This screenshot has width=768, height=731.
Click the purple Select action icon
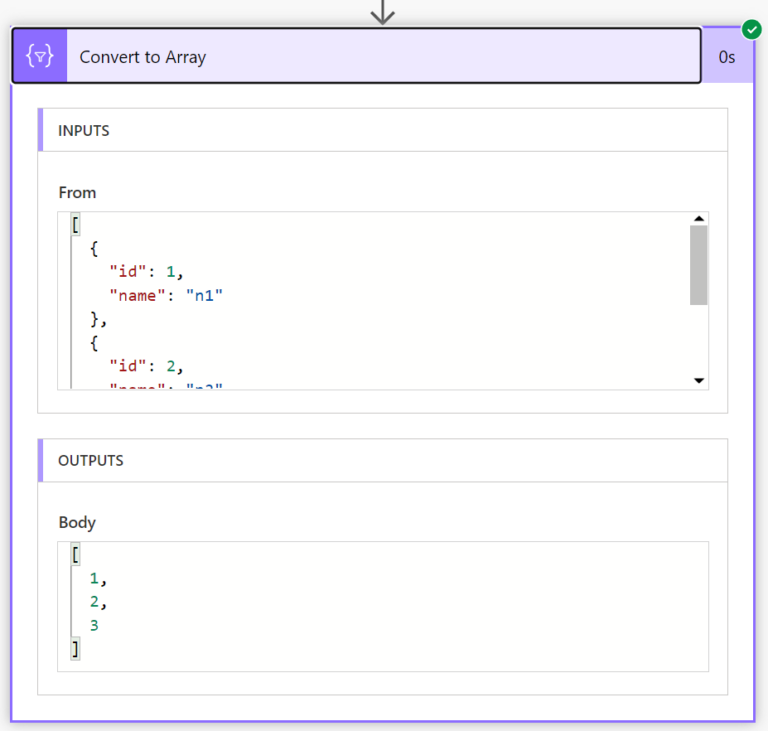coord(40,56)
